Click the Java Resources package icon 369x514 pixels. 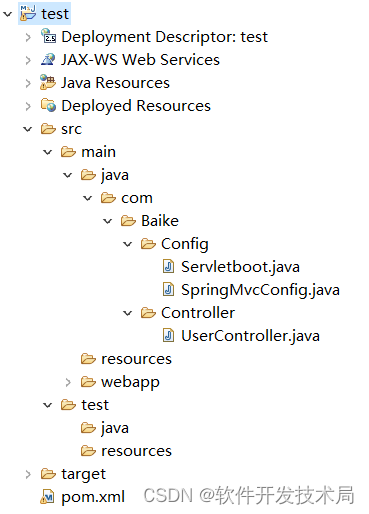[x=48, y=82]
